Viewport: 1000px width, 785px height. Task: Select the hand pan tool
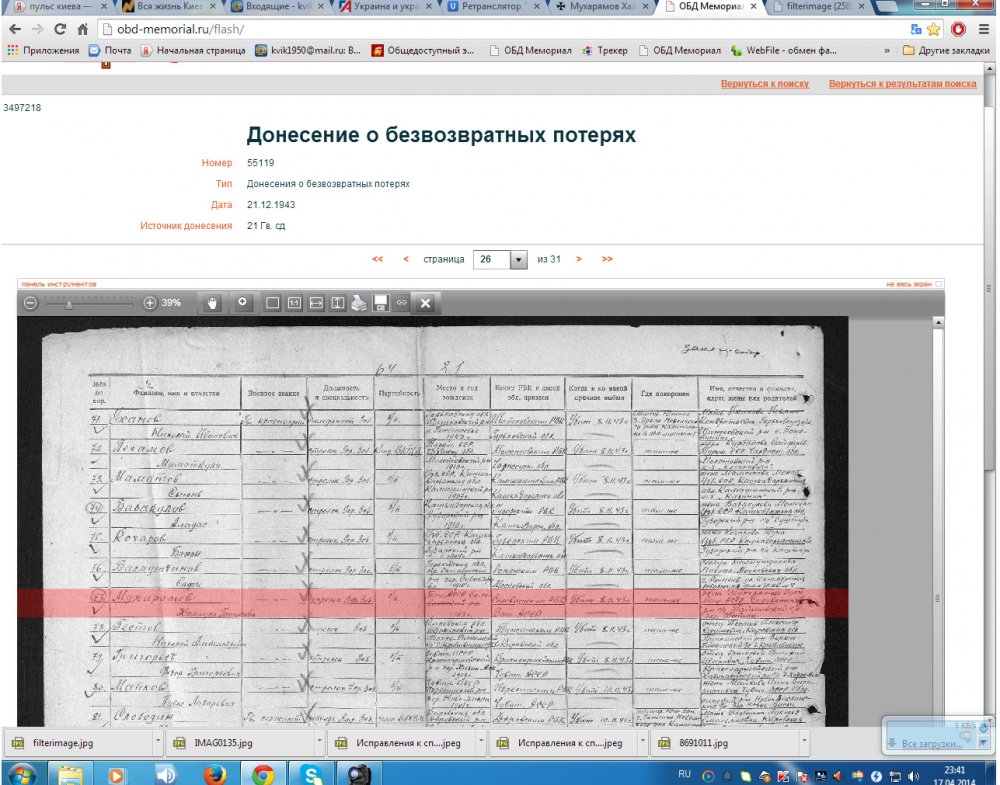click(212, 303)
